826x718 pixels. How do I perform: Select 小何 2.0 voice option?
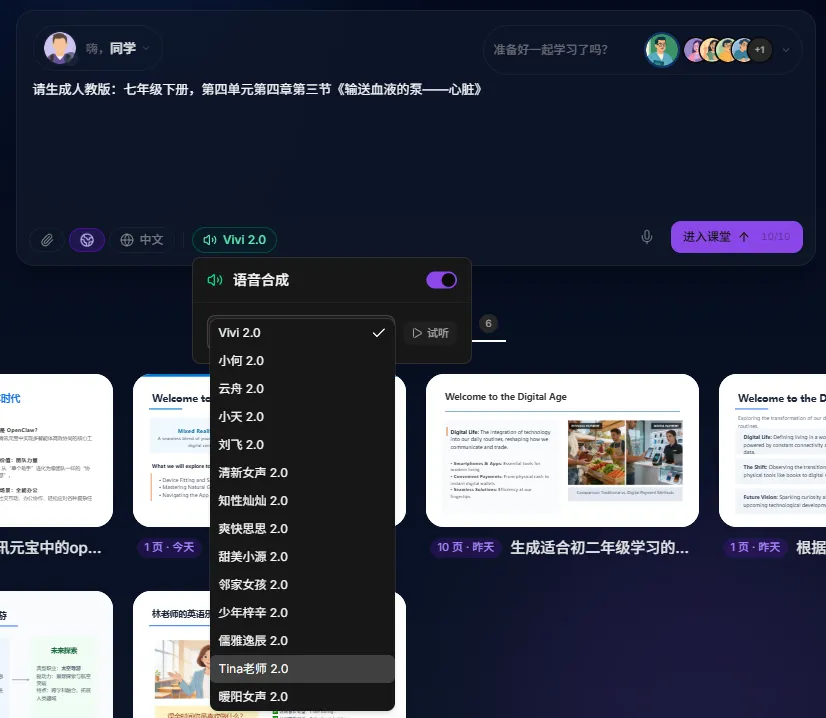coord(302,361)
